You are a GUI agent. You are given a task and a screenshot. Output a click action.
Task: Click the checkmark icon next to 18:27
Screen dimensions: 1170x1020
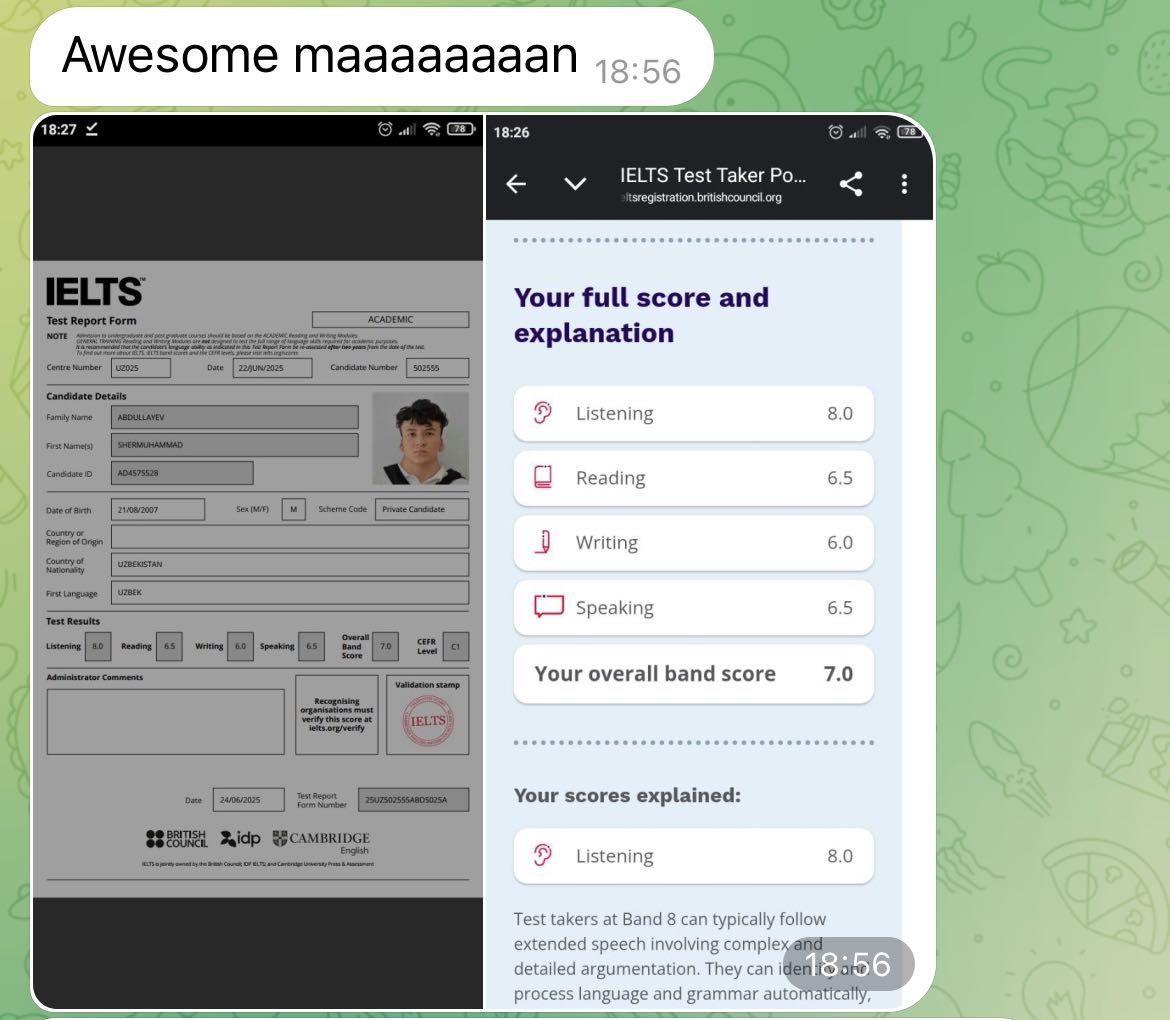(92, 129)
